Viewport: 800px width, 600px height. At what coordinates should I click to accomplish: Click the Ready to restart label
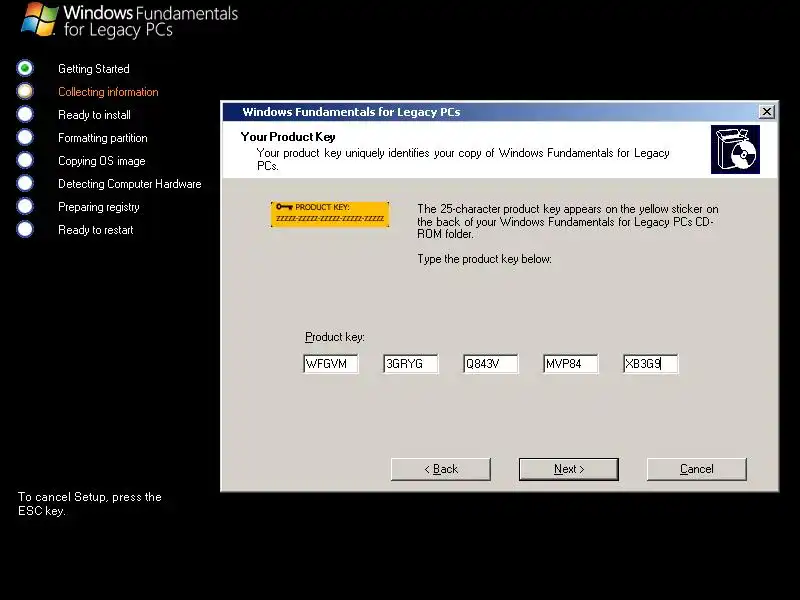95,230
